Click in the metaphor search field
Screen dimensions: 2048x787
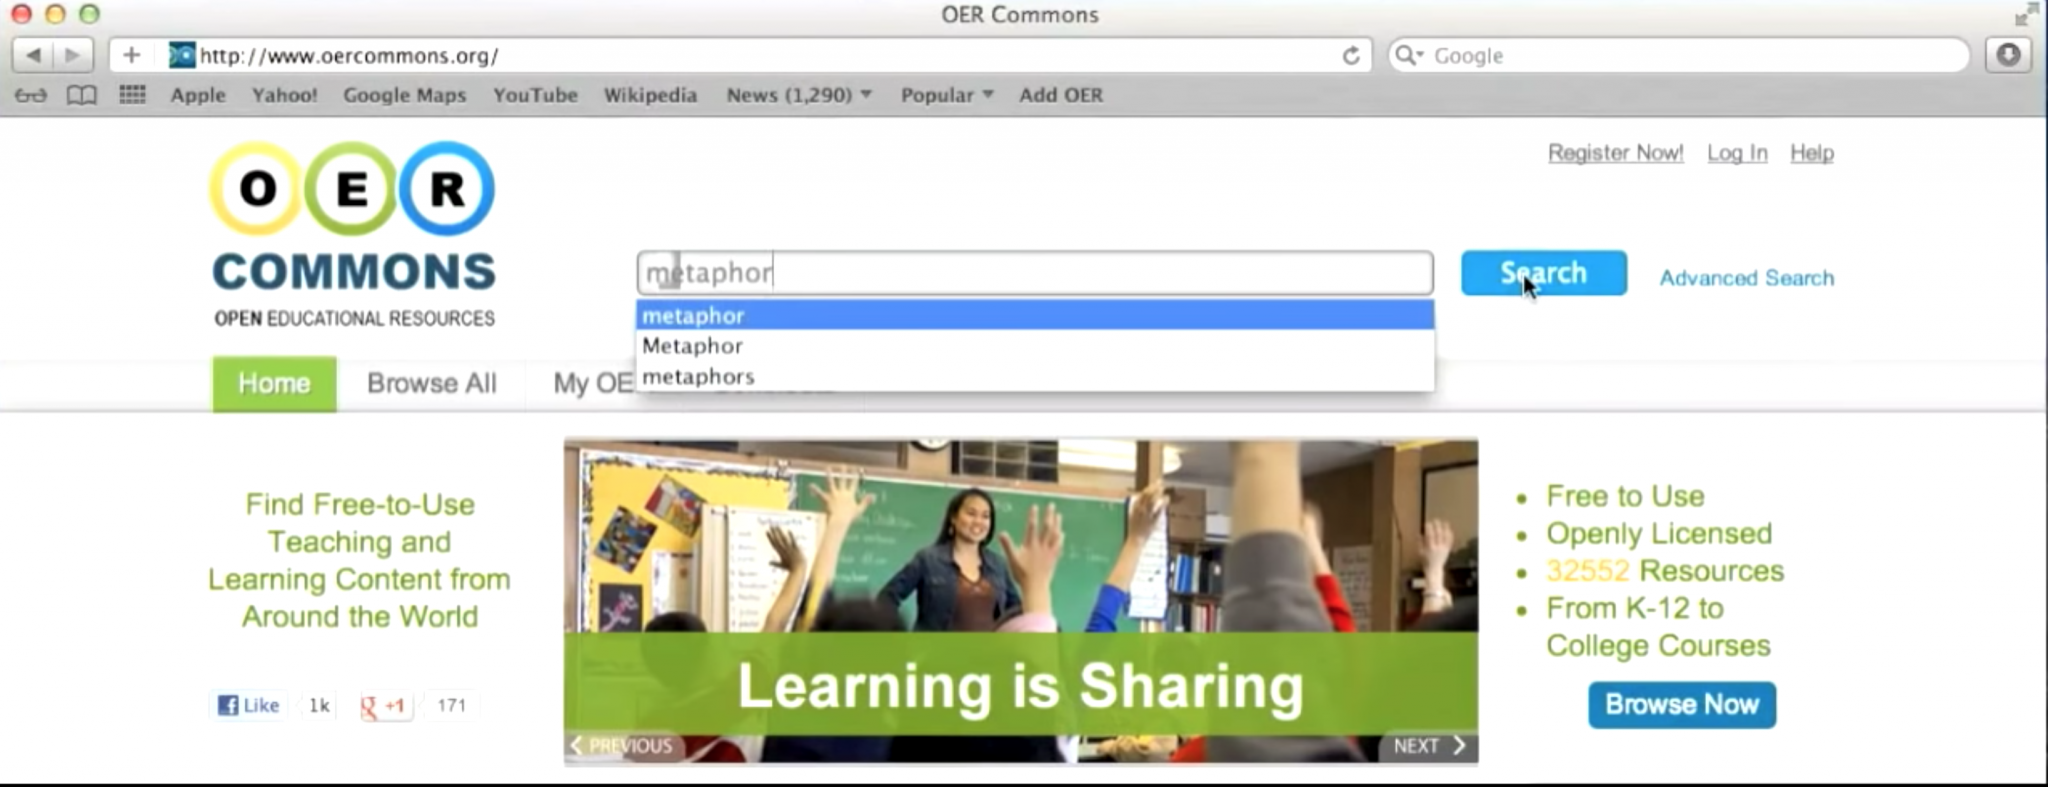pos(1035,273)
